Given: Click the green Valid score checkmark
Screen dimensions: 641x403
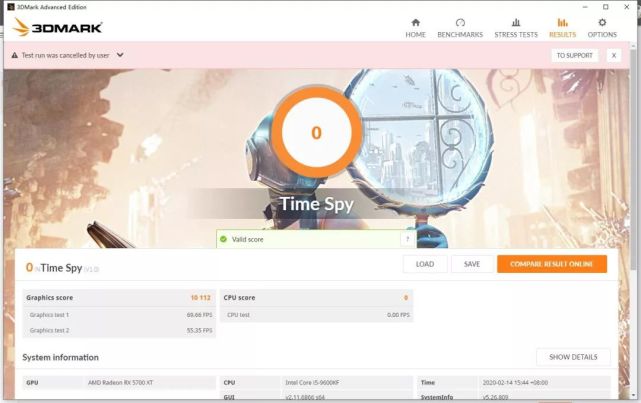Looking at the screenshot, I should tap(223, 239).
